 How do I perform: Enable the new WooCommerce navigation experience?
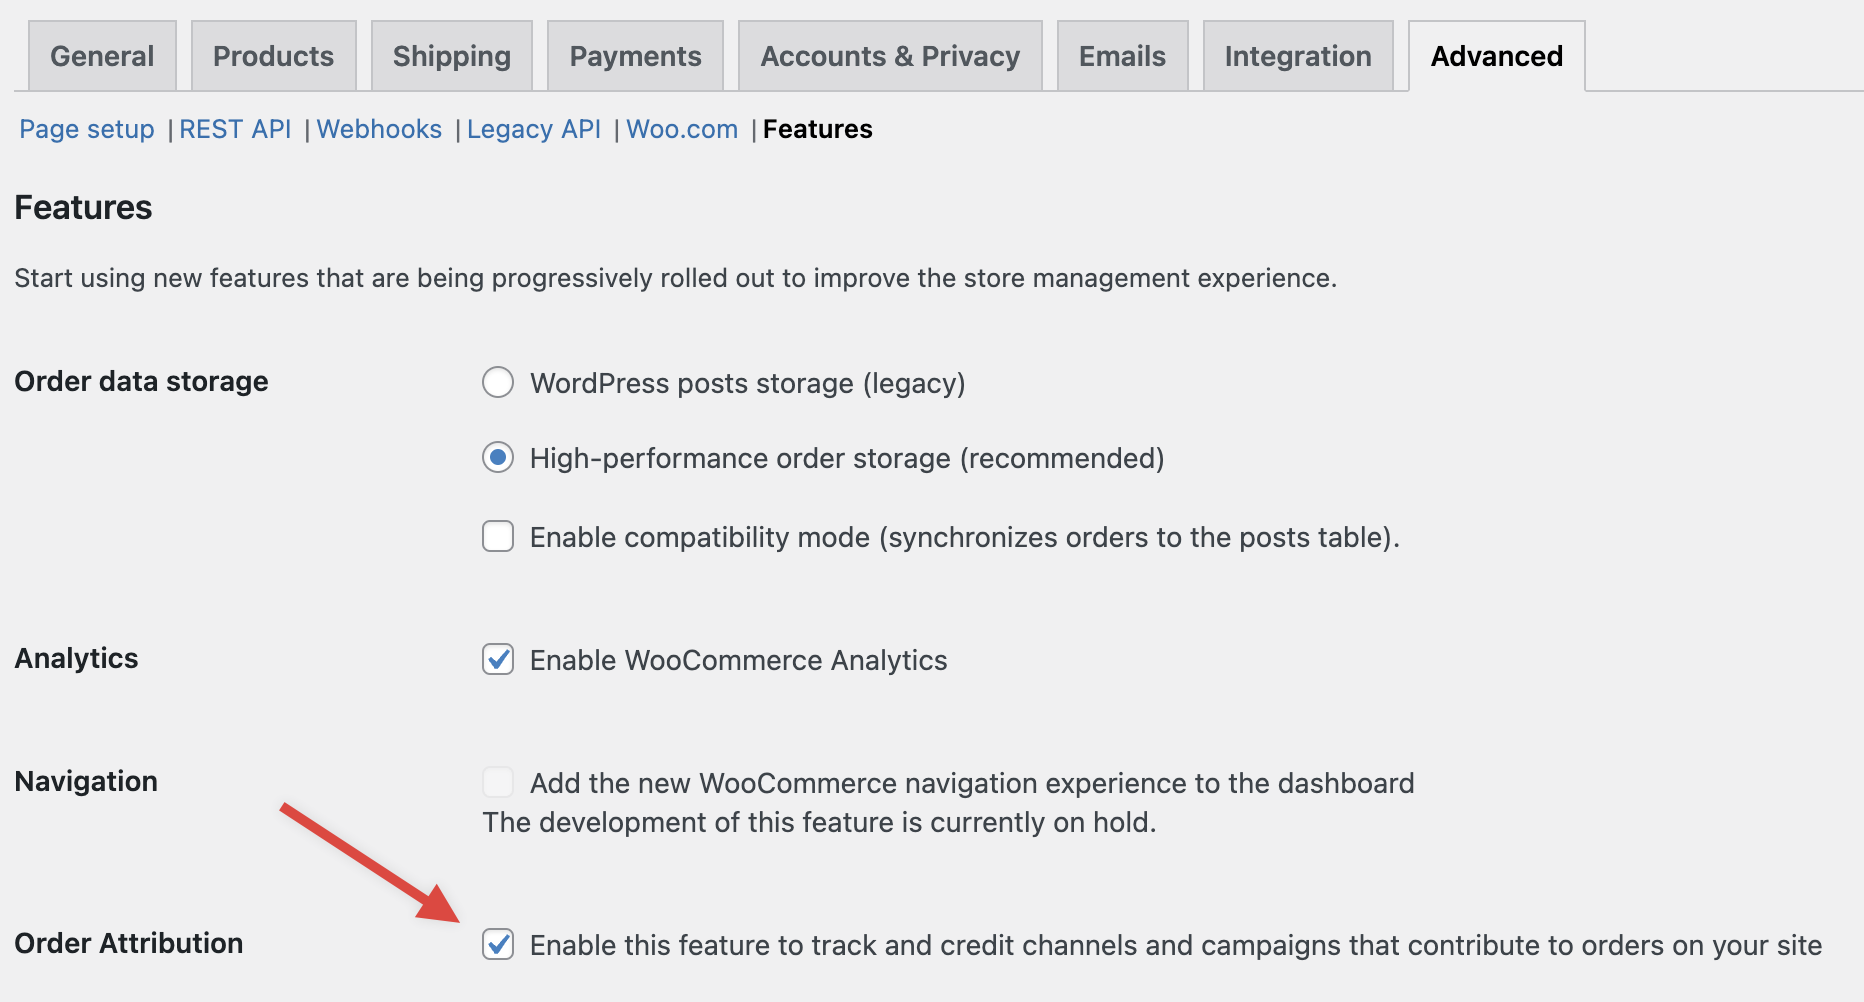498,782
